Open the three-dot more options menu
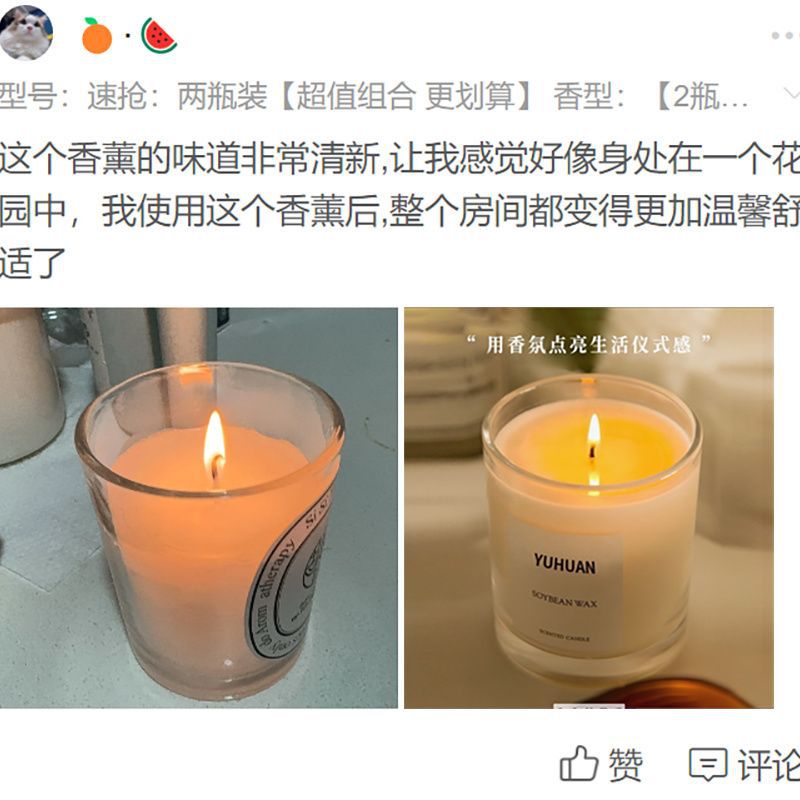800x800 pixels. click(785, 36)
